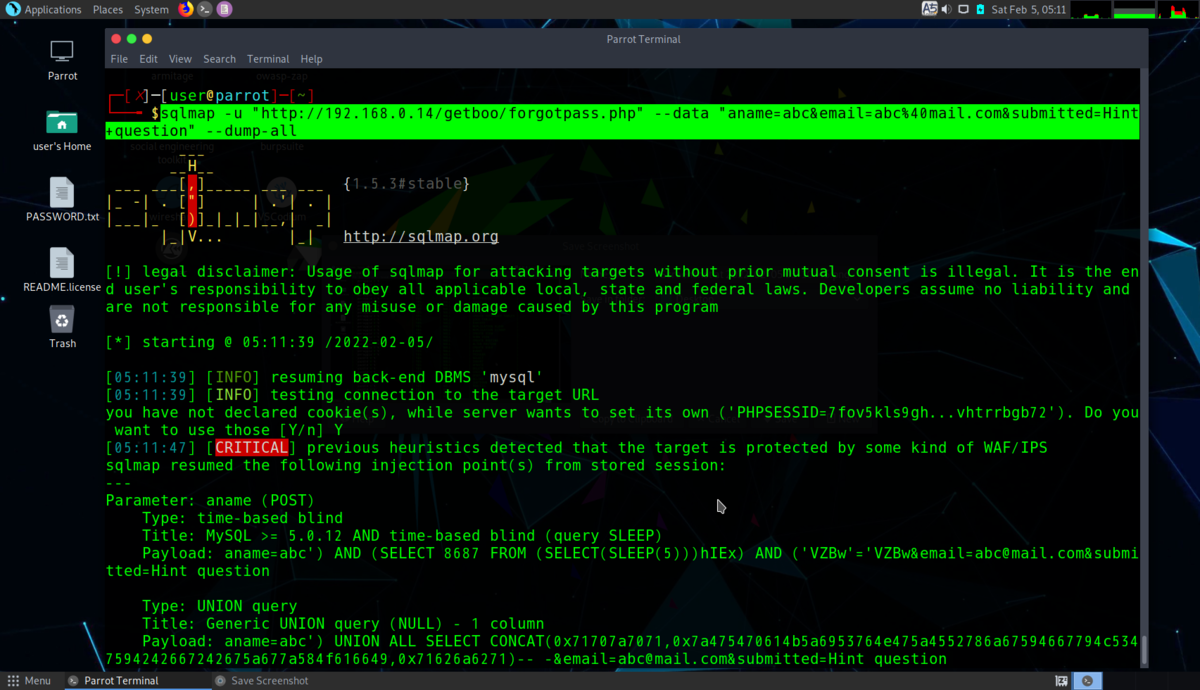Check the battery status icon
This screenshot has width=1200, height=690.
(981, 9)
